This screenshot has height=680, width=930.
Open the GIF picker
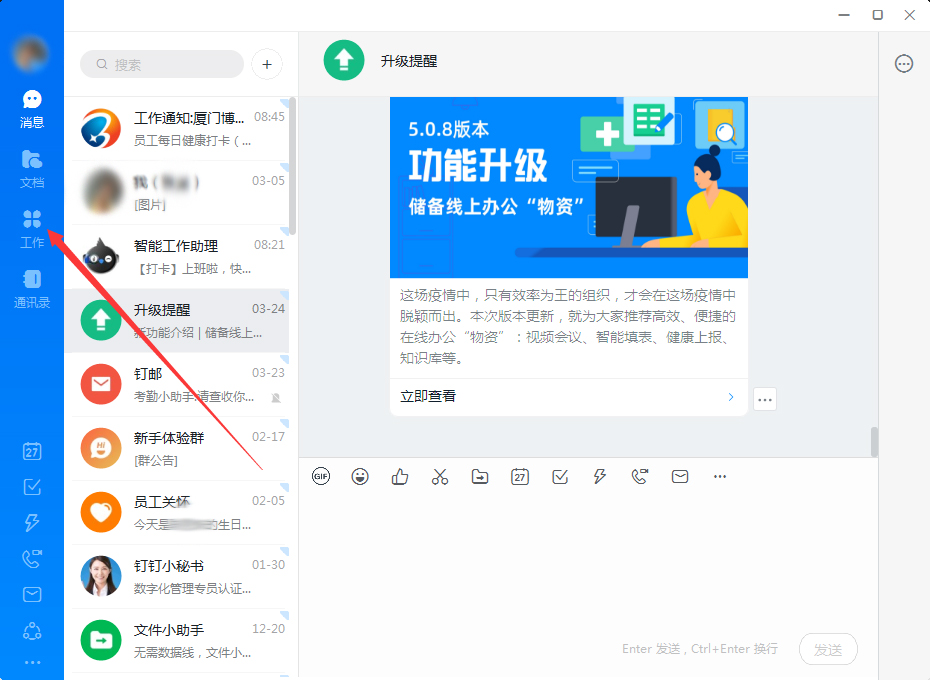coord(320,477)
